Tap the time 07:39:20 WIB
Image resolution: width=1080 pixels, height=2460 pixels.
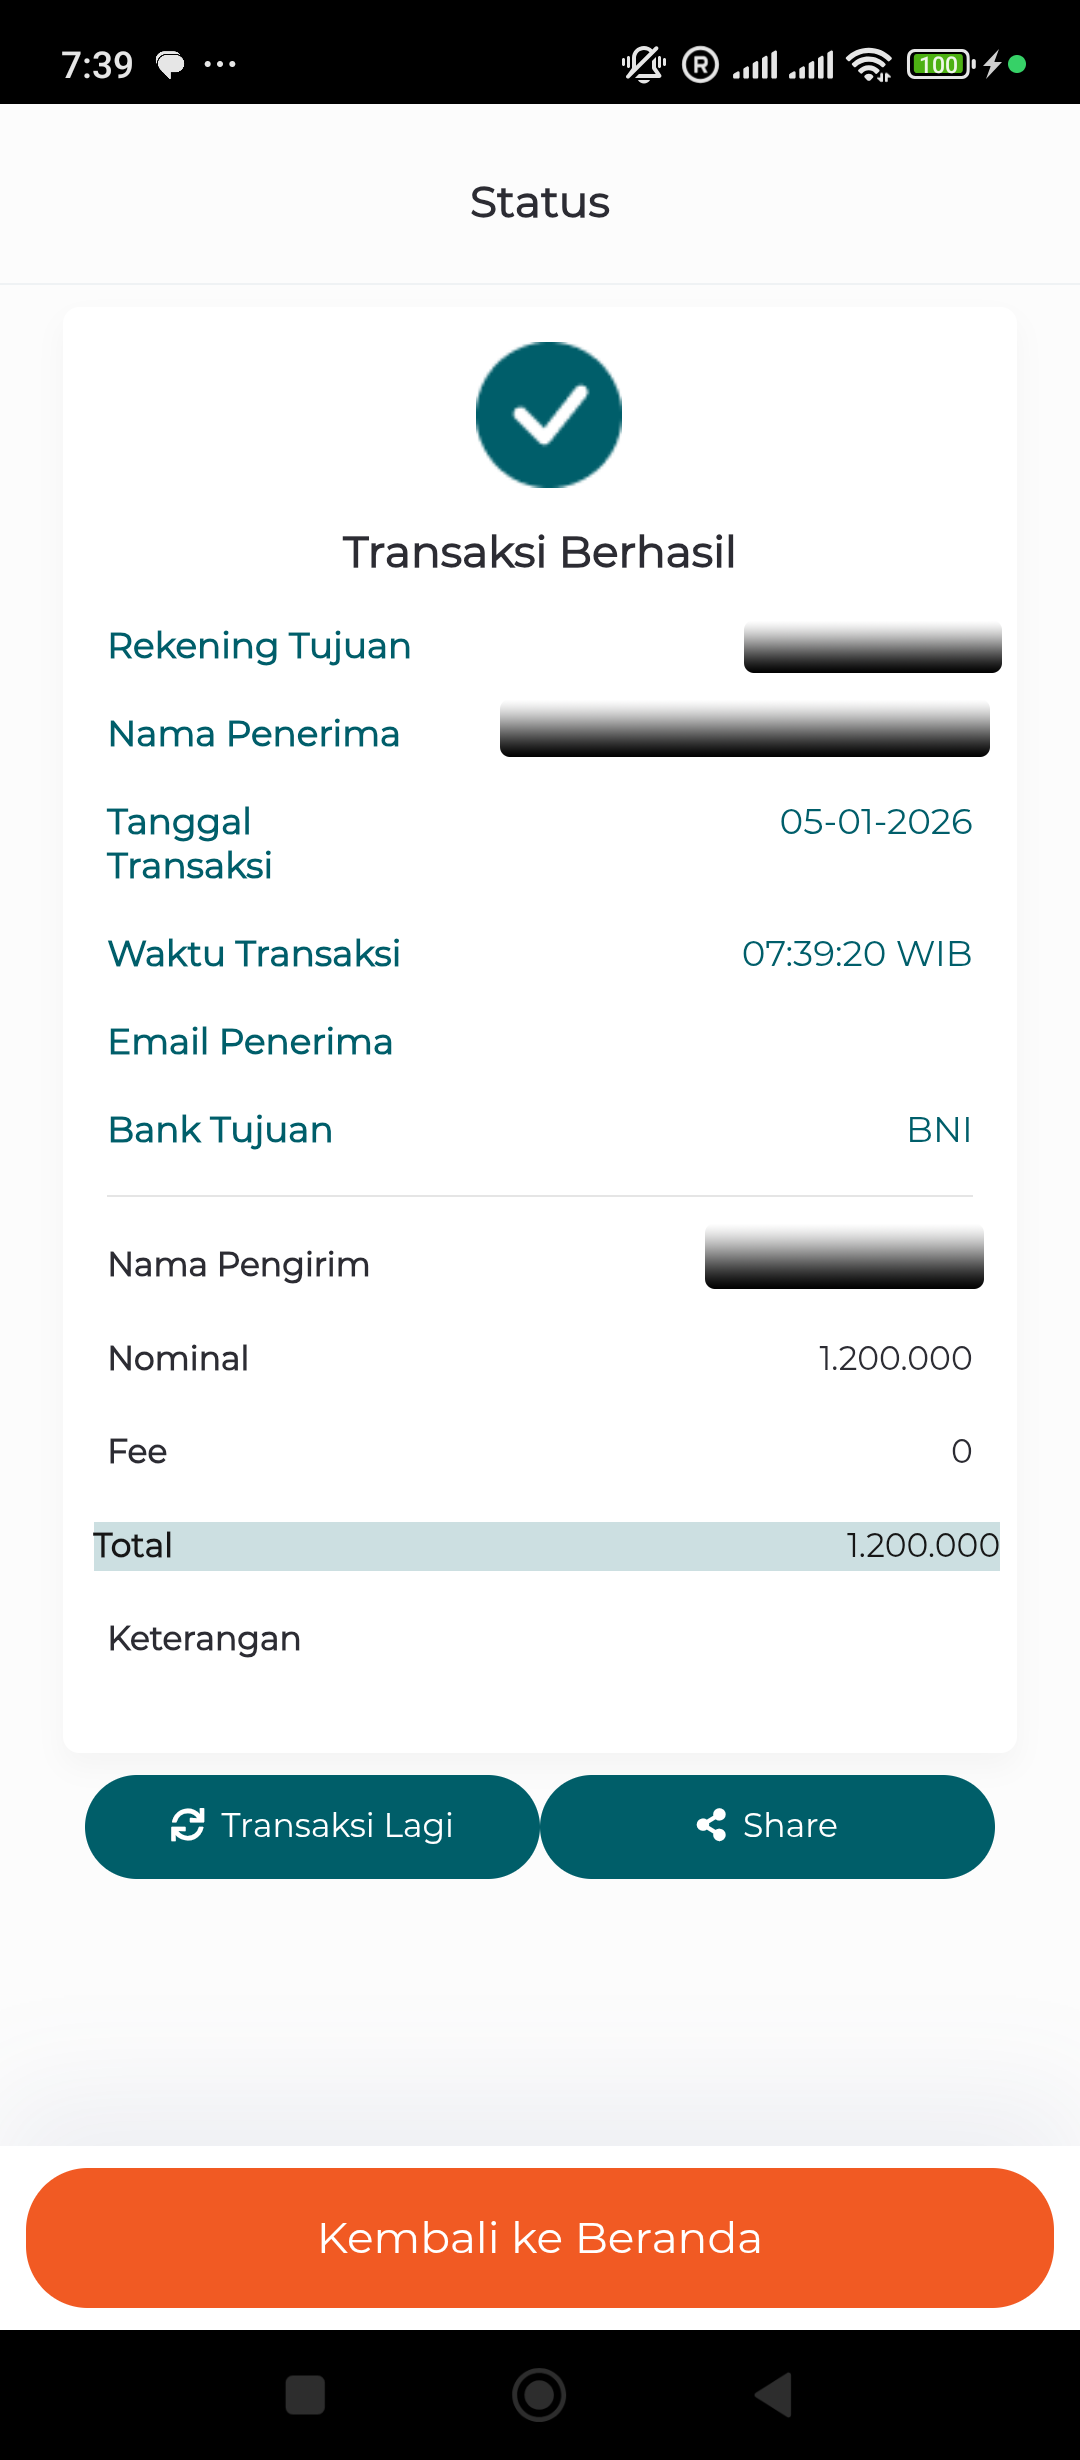pos(856,954)
